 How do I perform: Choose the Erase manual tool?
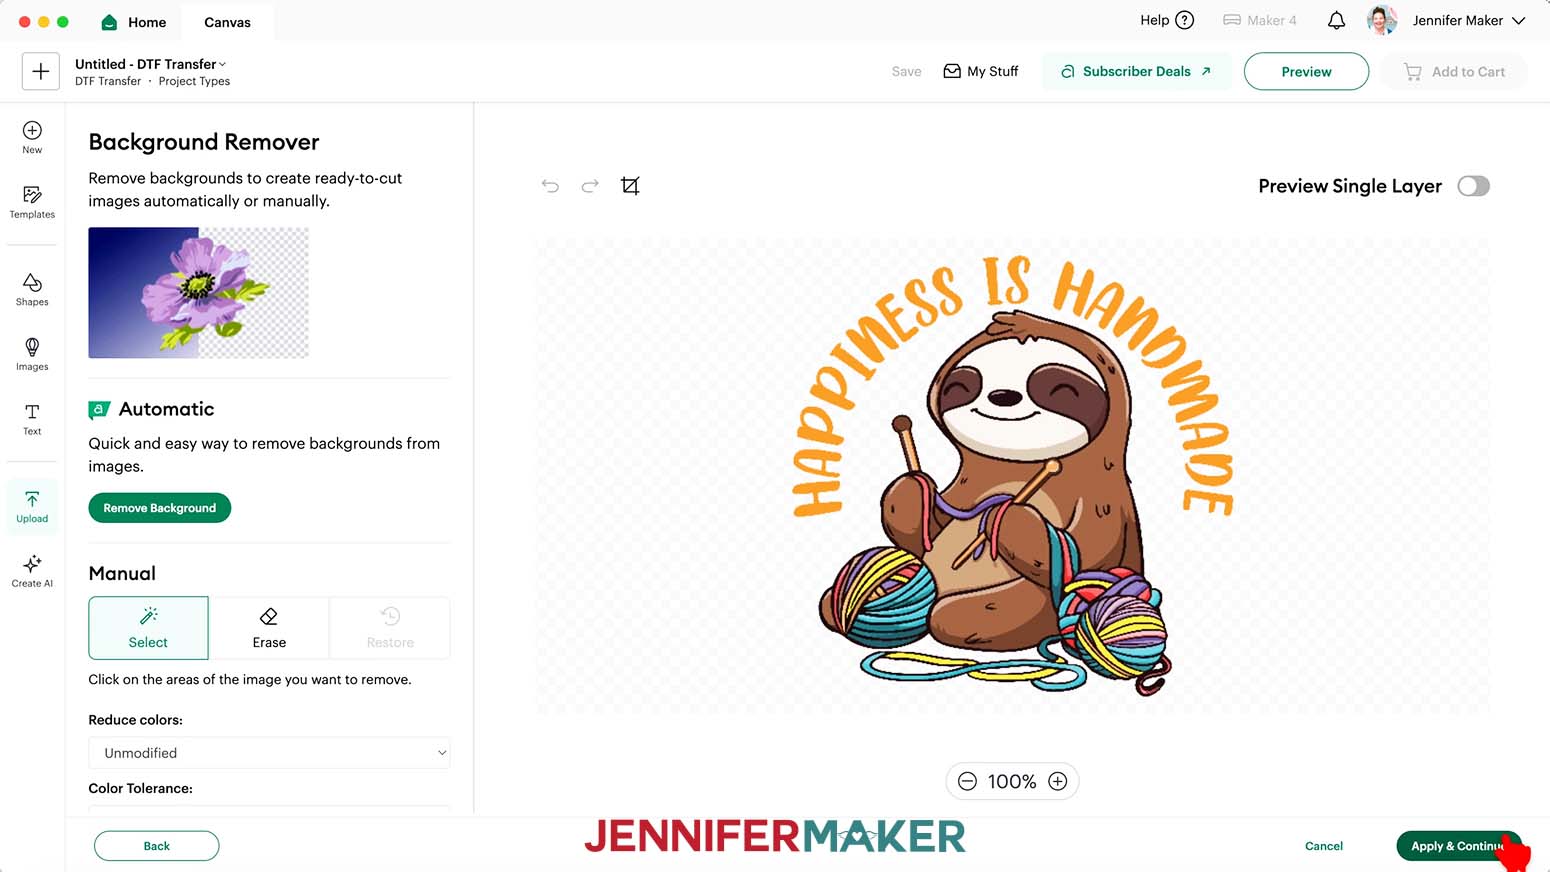click(x=269, y=628)
